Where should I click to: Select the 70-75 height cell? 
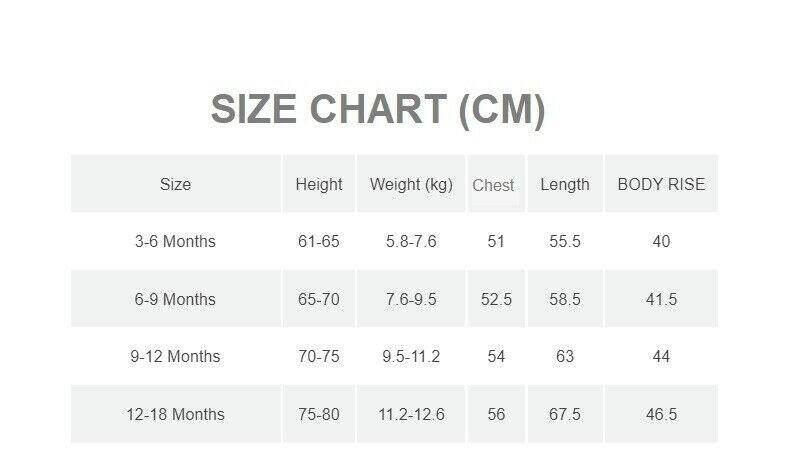(319, 356)
